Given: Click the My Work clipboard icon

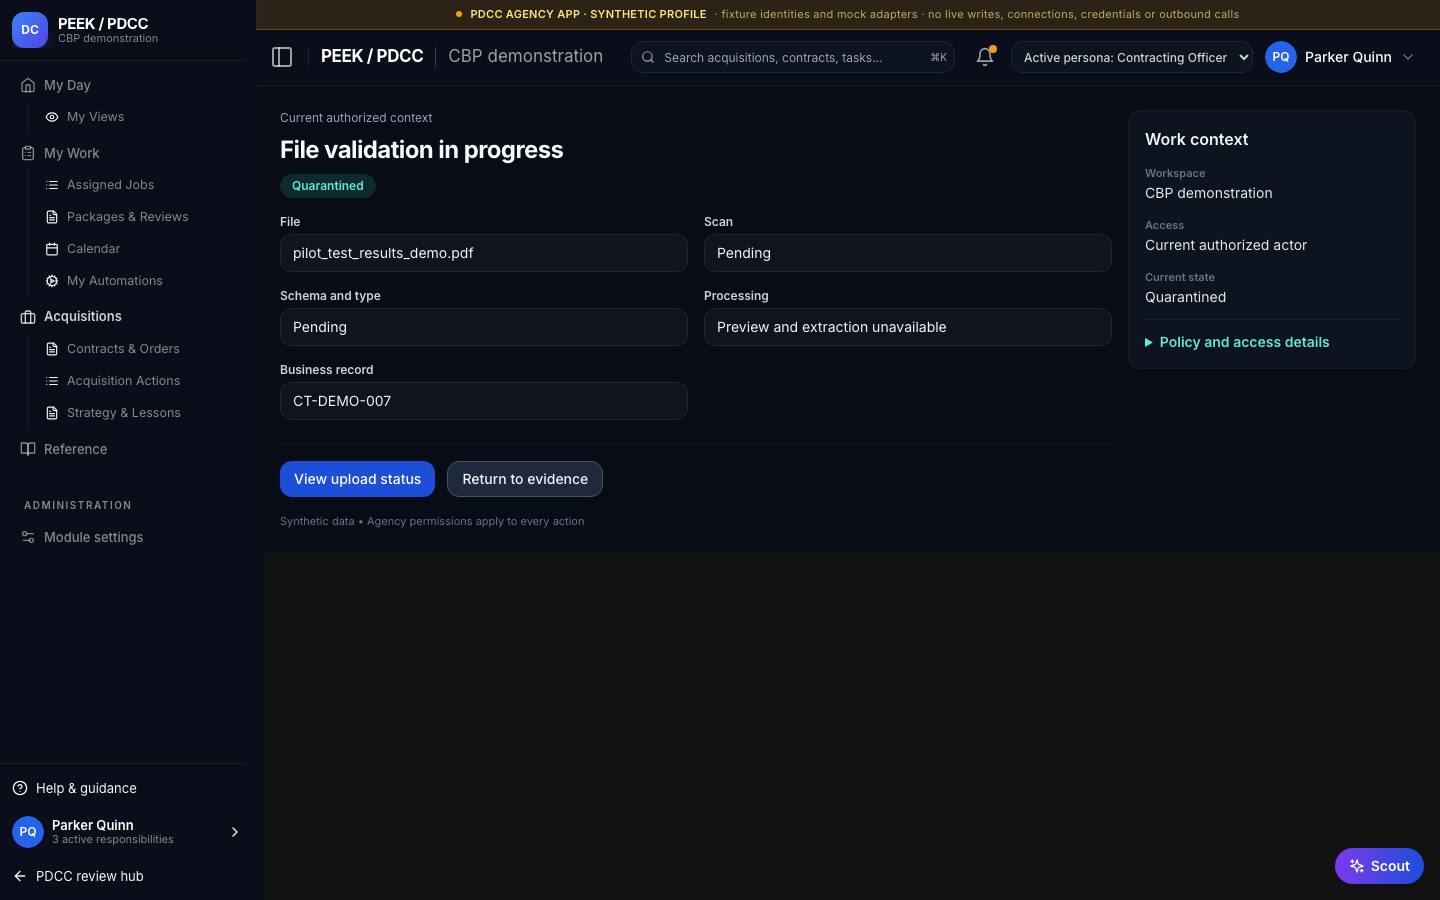Looking at the screenshot, I should tap(28, 153).
